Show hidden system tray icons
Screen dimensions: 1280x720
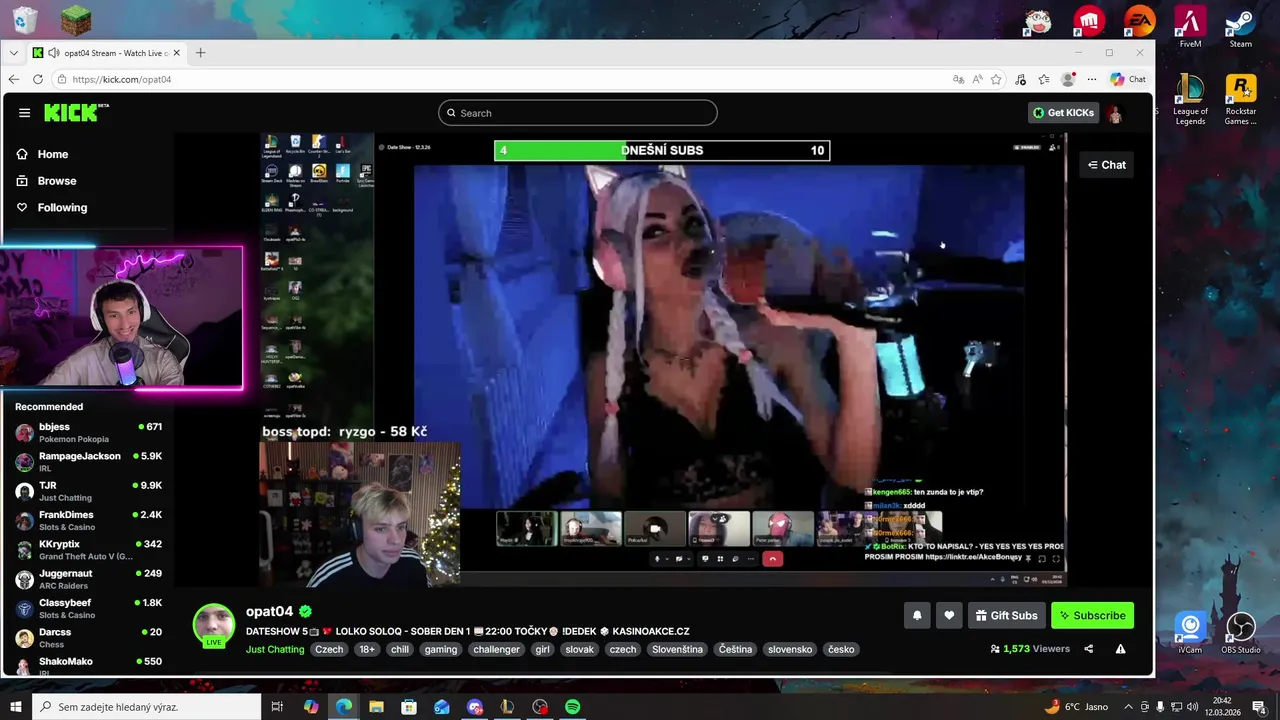1127,707
